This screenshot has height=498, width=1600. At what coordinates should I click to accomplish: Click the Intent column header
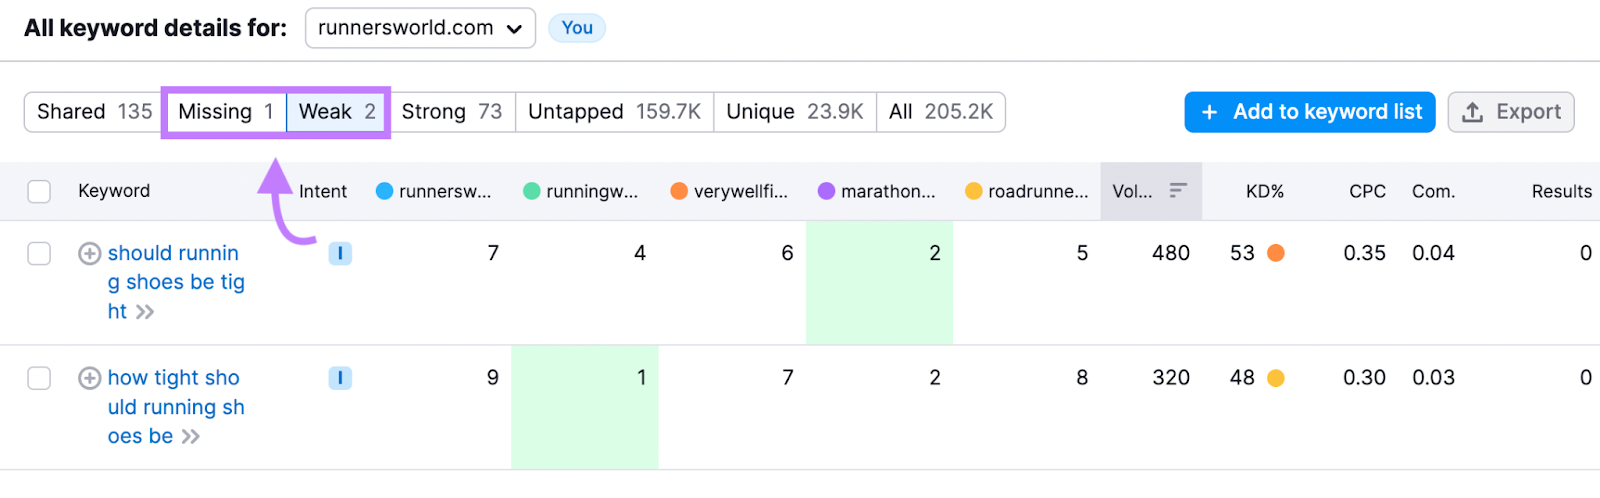pos(323,191)
